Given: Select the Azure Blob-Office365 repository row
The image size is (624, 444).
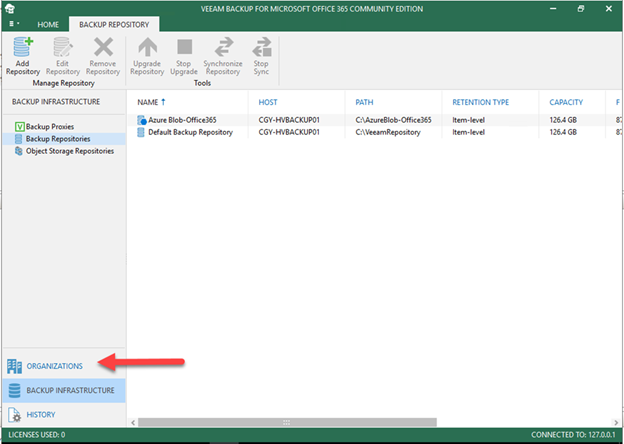Looking at the screenshot, I should 373,120.
